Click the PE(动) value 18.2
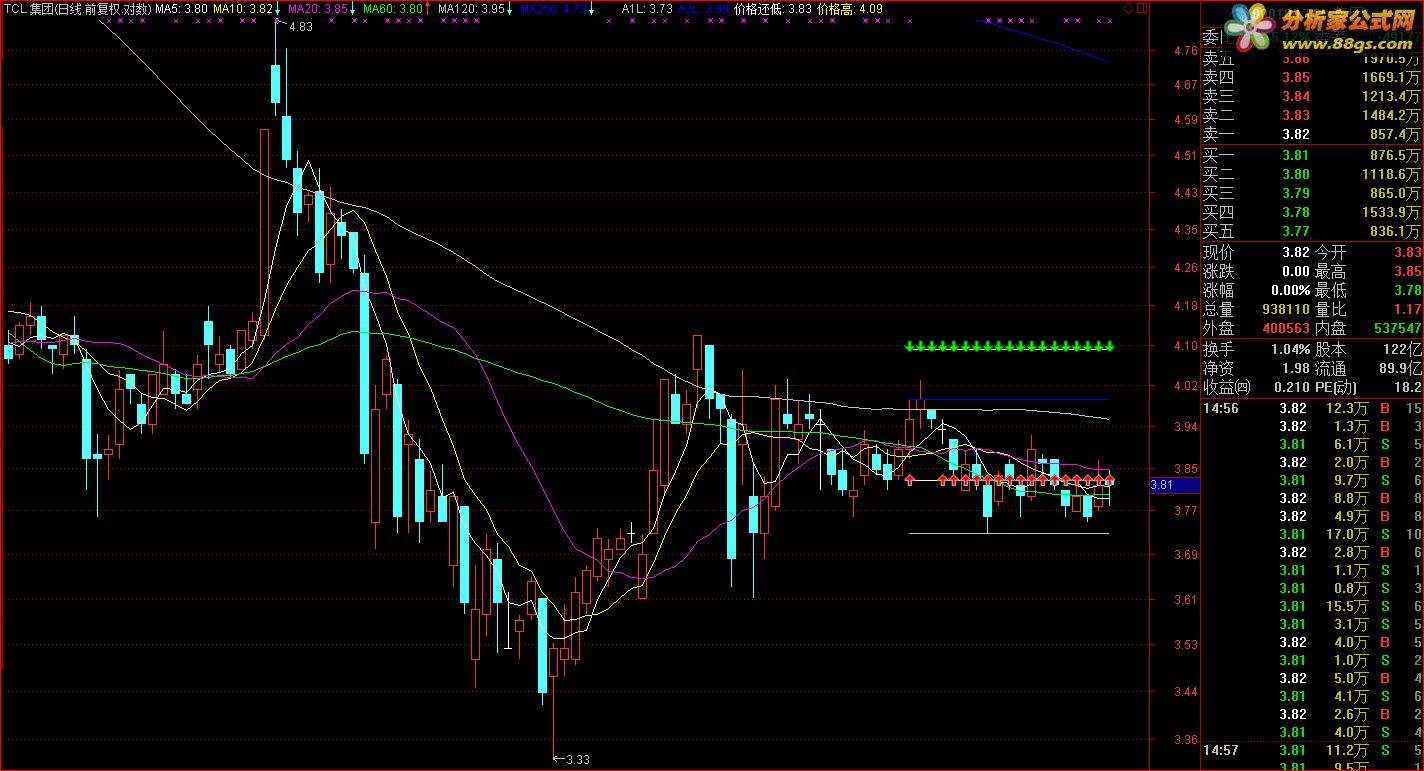This screenshot has height=771, width=1424. [x=1408, y=387]
